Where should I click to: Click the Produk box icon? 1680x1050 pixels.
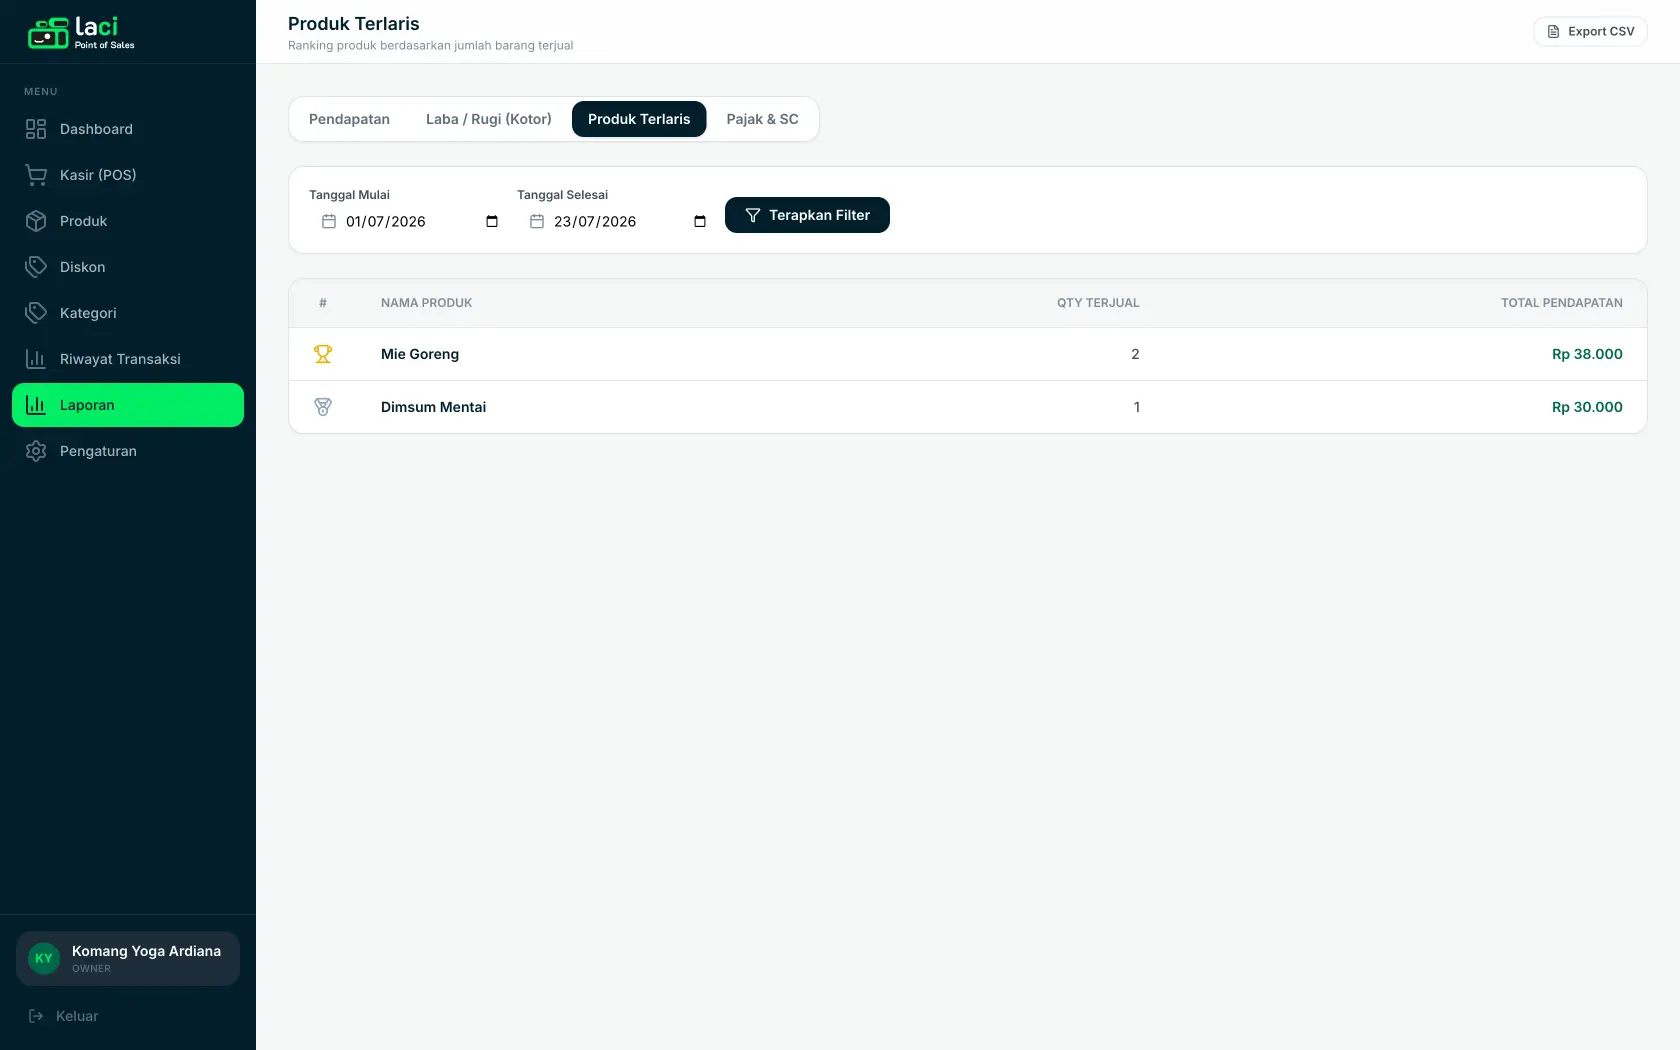(x=36, y=221)
